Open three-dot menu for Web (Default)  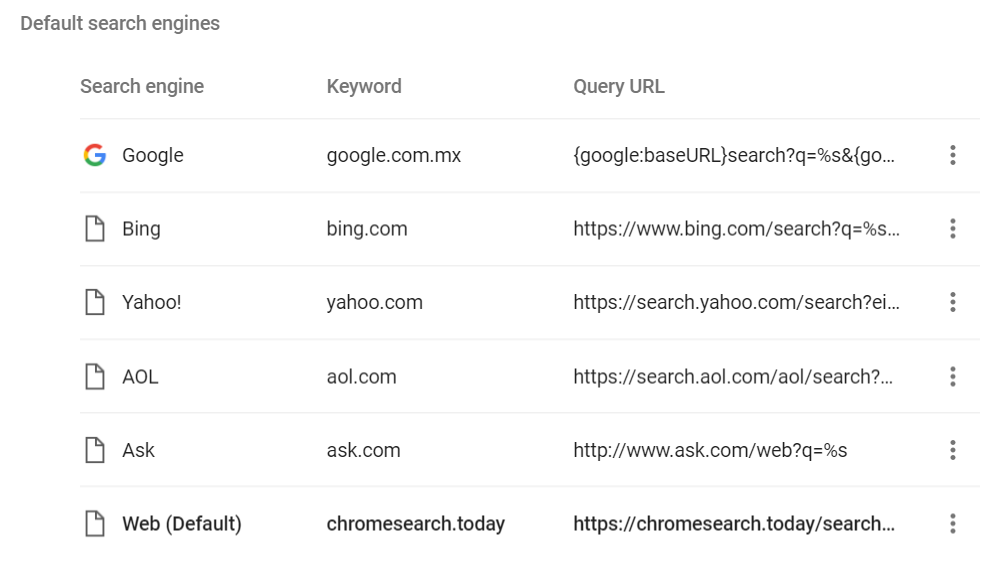pos(952,523)
